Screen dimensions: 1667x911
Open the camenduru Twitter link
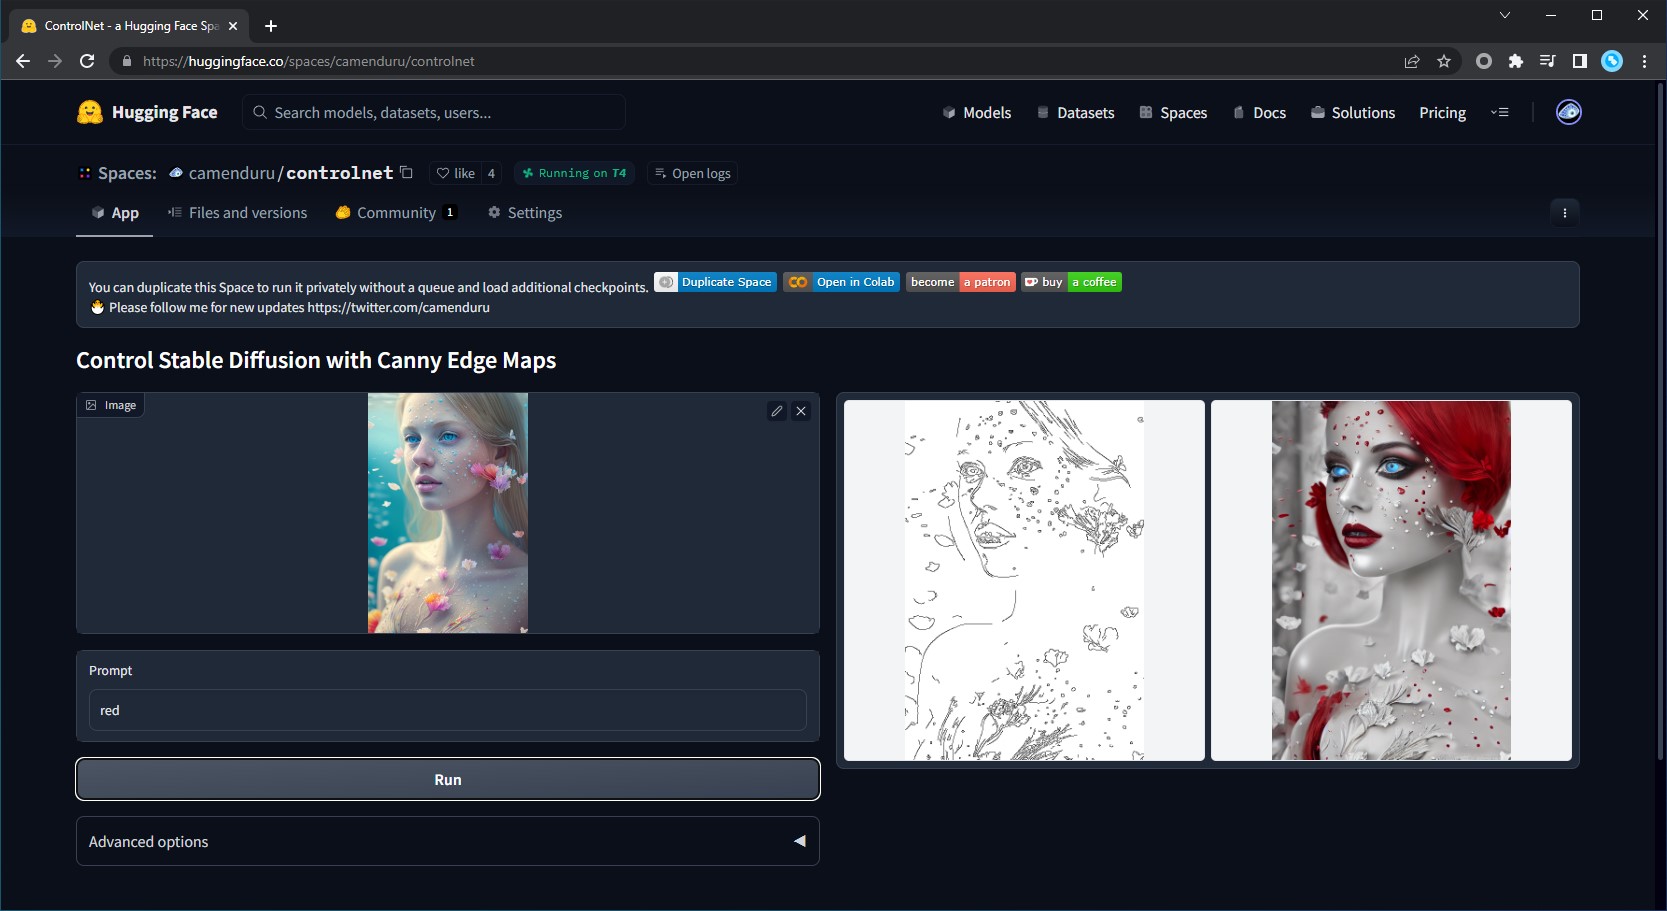tap(399, 307)
